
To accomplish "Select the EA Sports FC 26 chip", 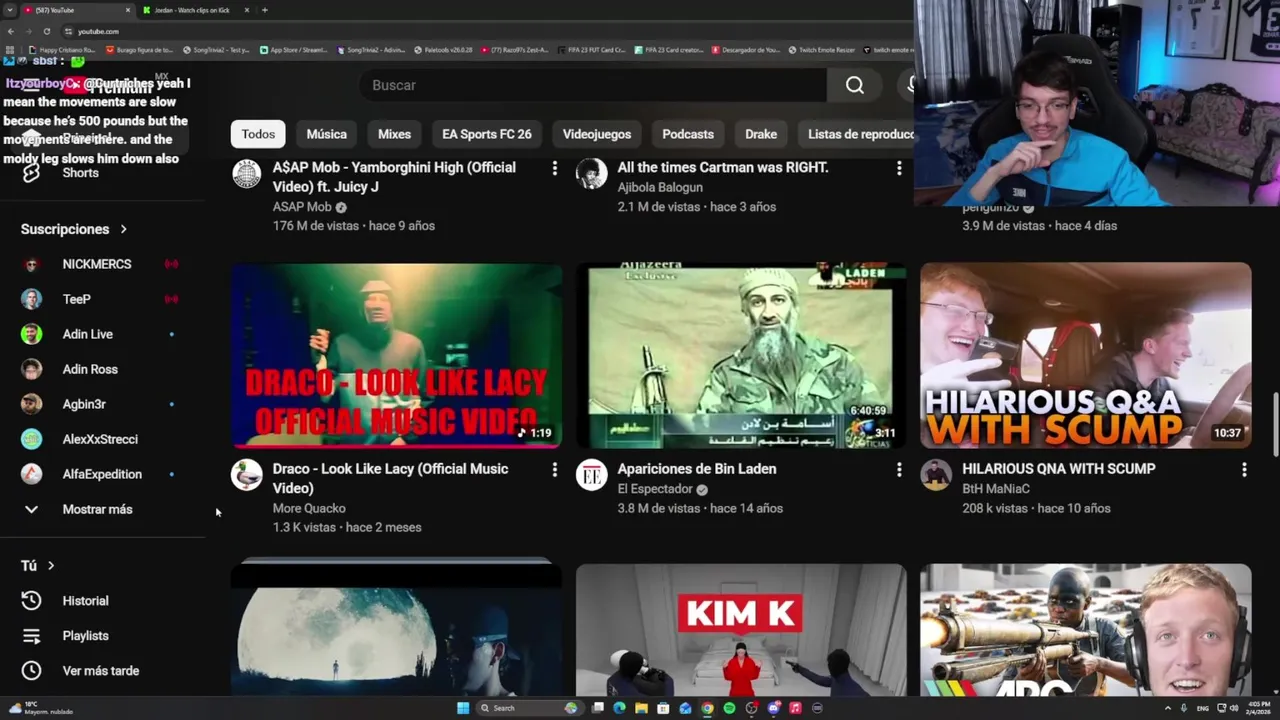I will pyautogui.click(x=487, y=134).
